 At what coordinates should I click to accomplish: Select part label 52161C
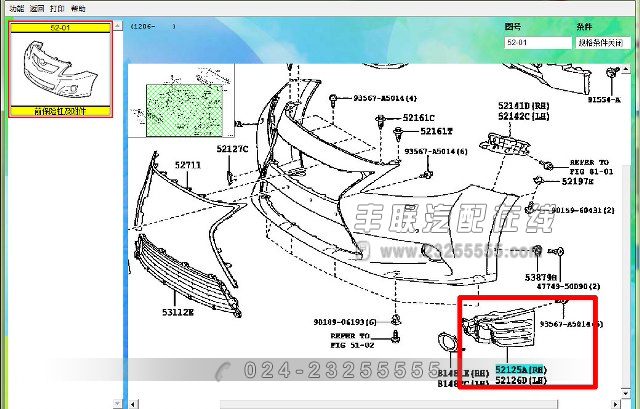(x=418, y=118)
